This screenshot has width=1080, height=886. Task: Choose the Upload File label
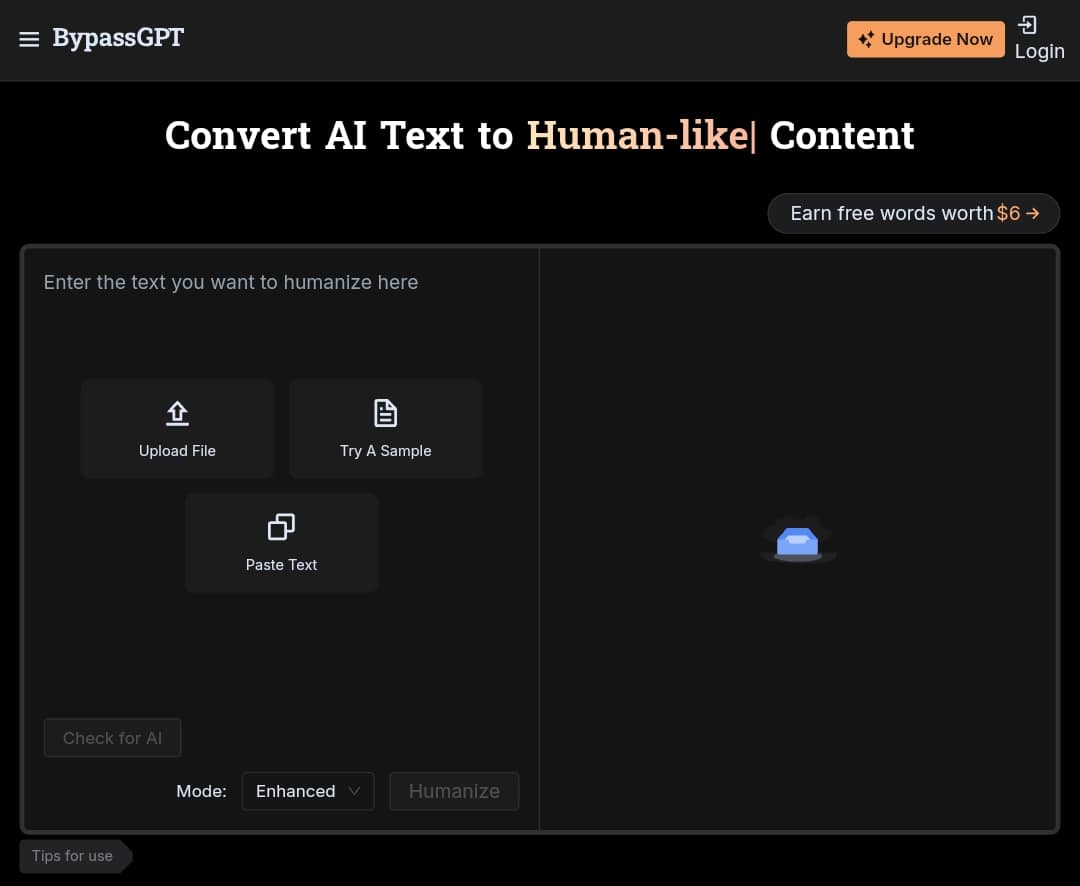[177, 451]
